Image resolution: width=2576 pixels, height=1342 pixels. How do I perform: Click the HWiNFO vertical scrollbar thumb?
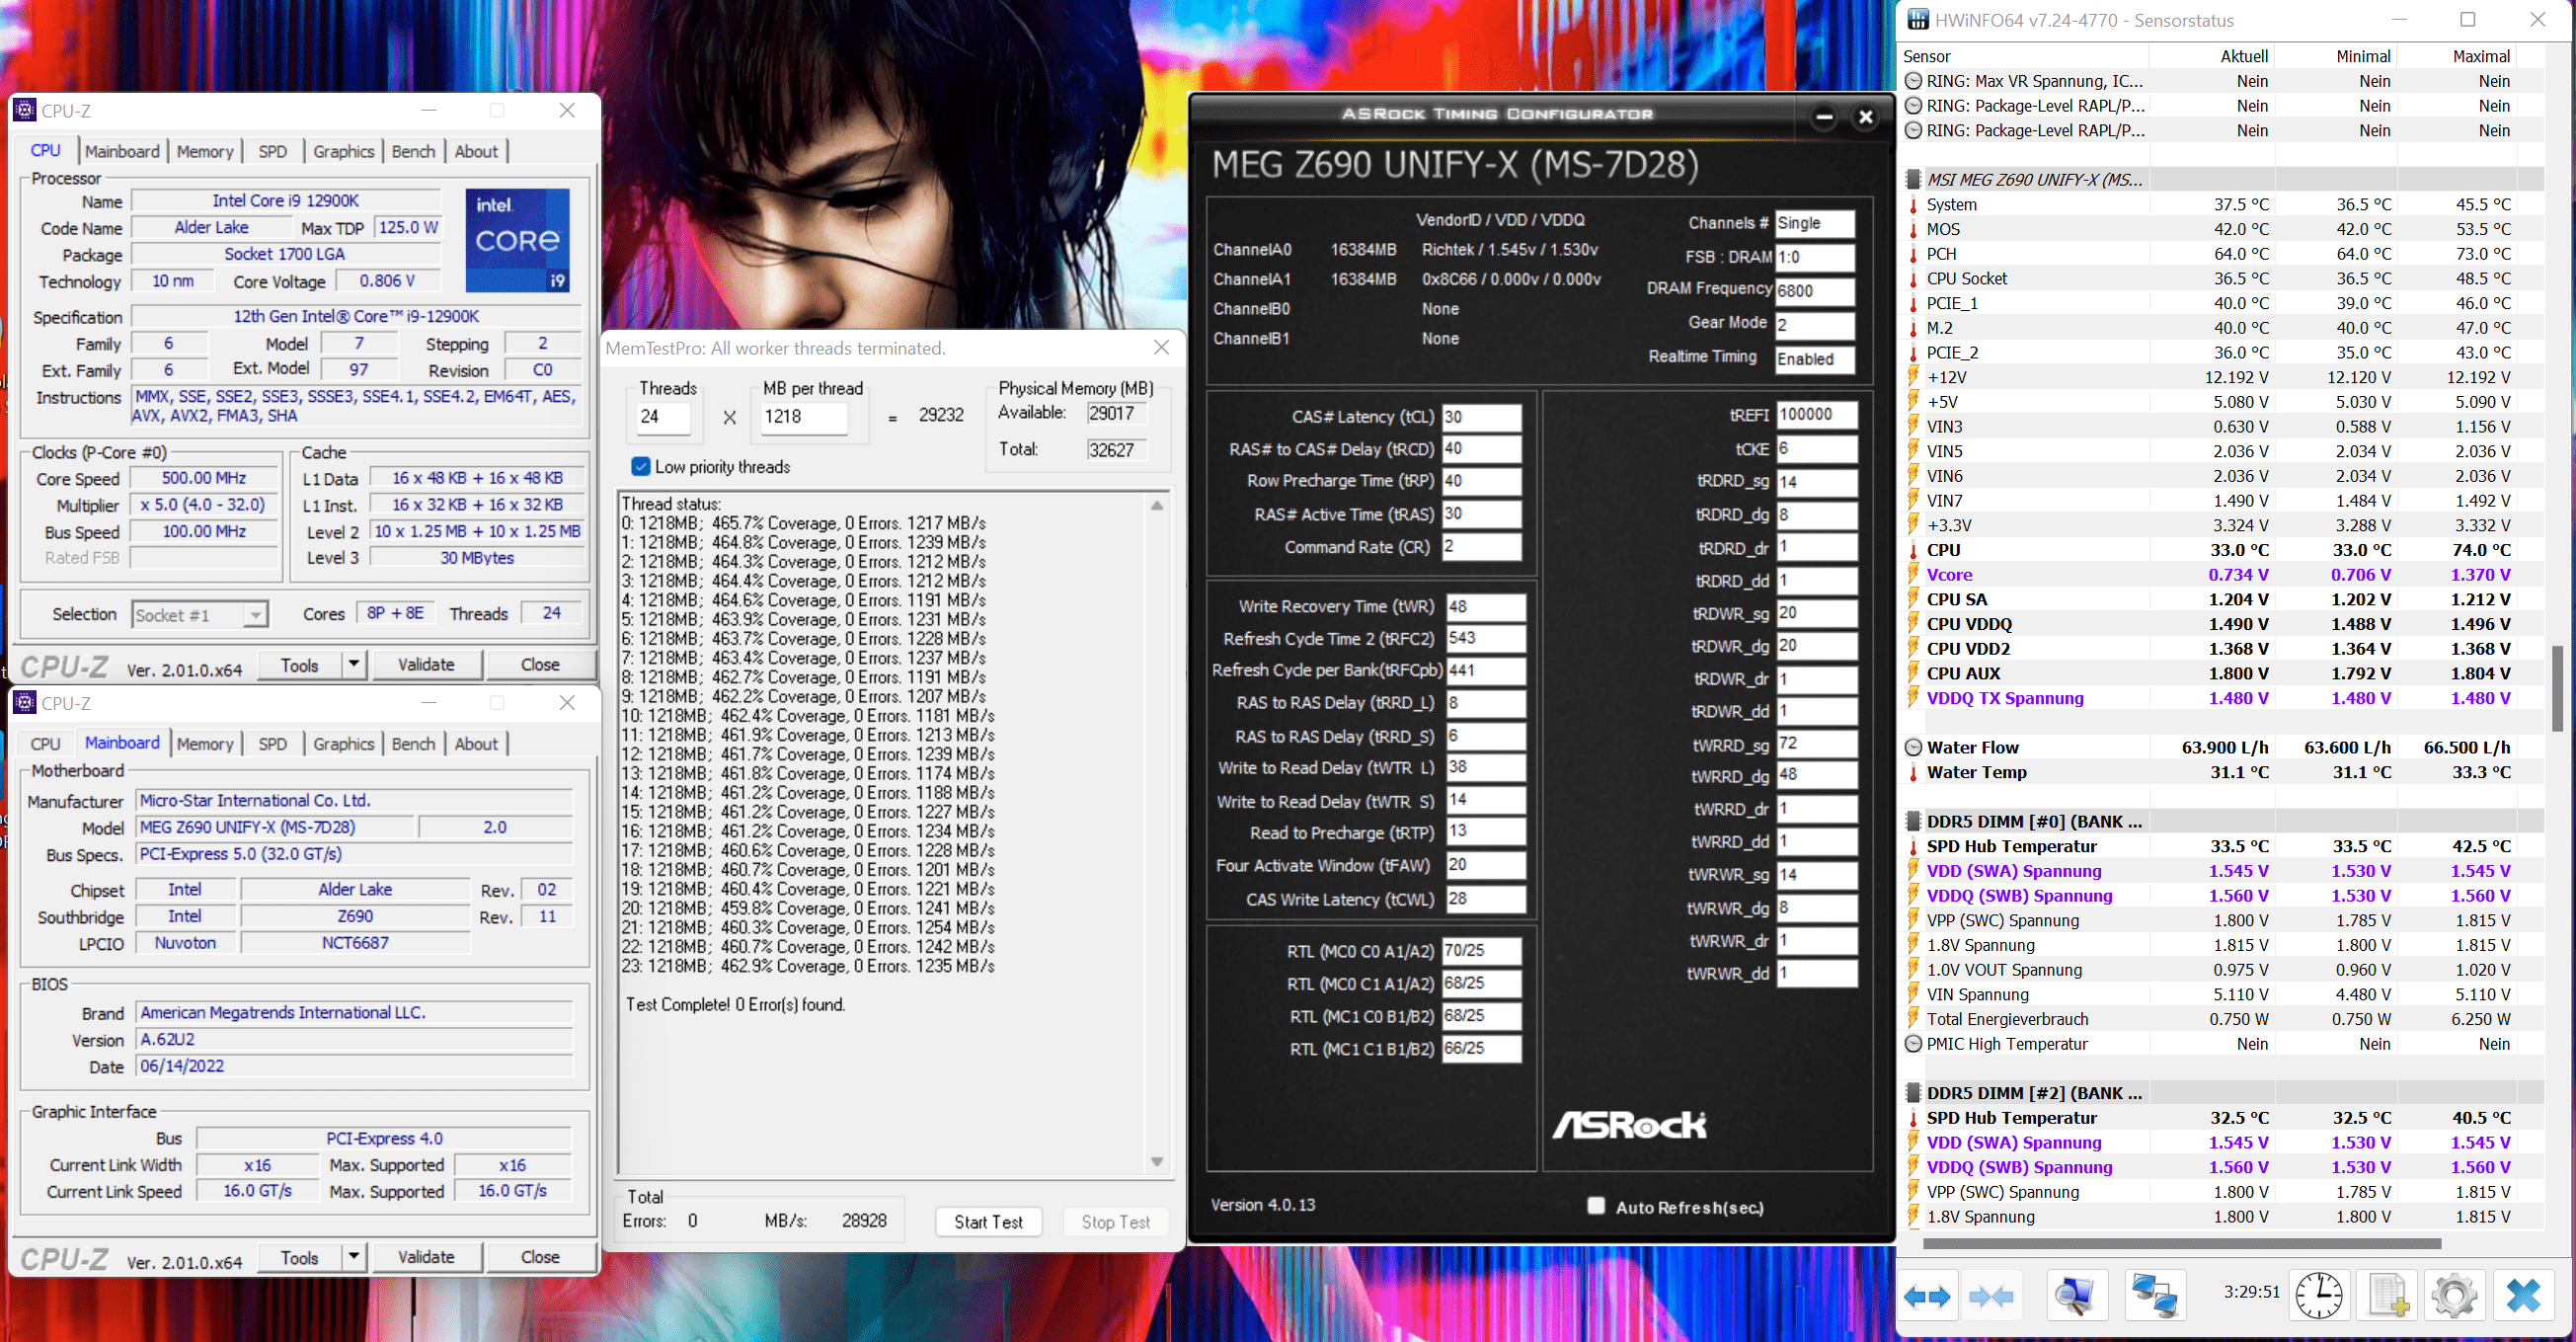(x=2558, y=688)
